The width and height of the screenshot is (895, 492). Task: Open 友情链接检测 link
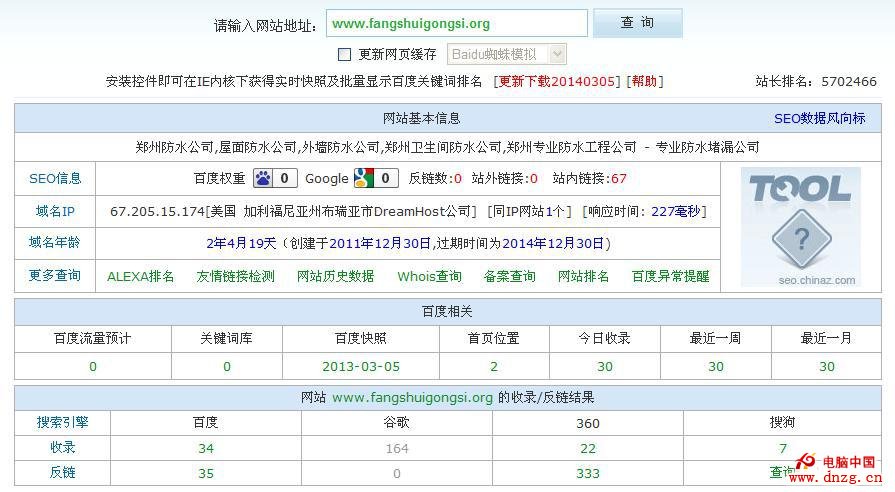(235, 276)
